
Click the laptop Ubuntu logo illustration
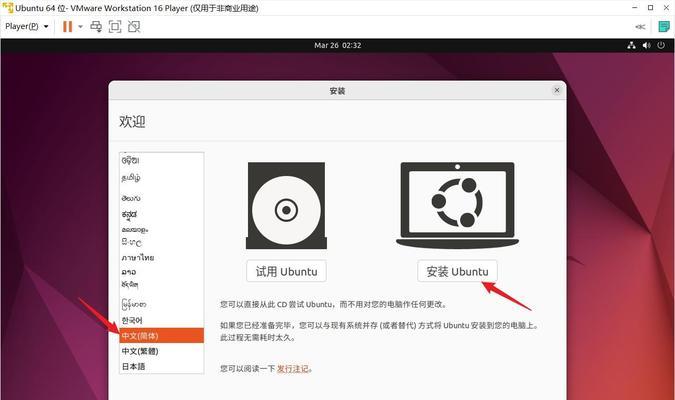pyautogui.click(x=457, y=205)
